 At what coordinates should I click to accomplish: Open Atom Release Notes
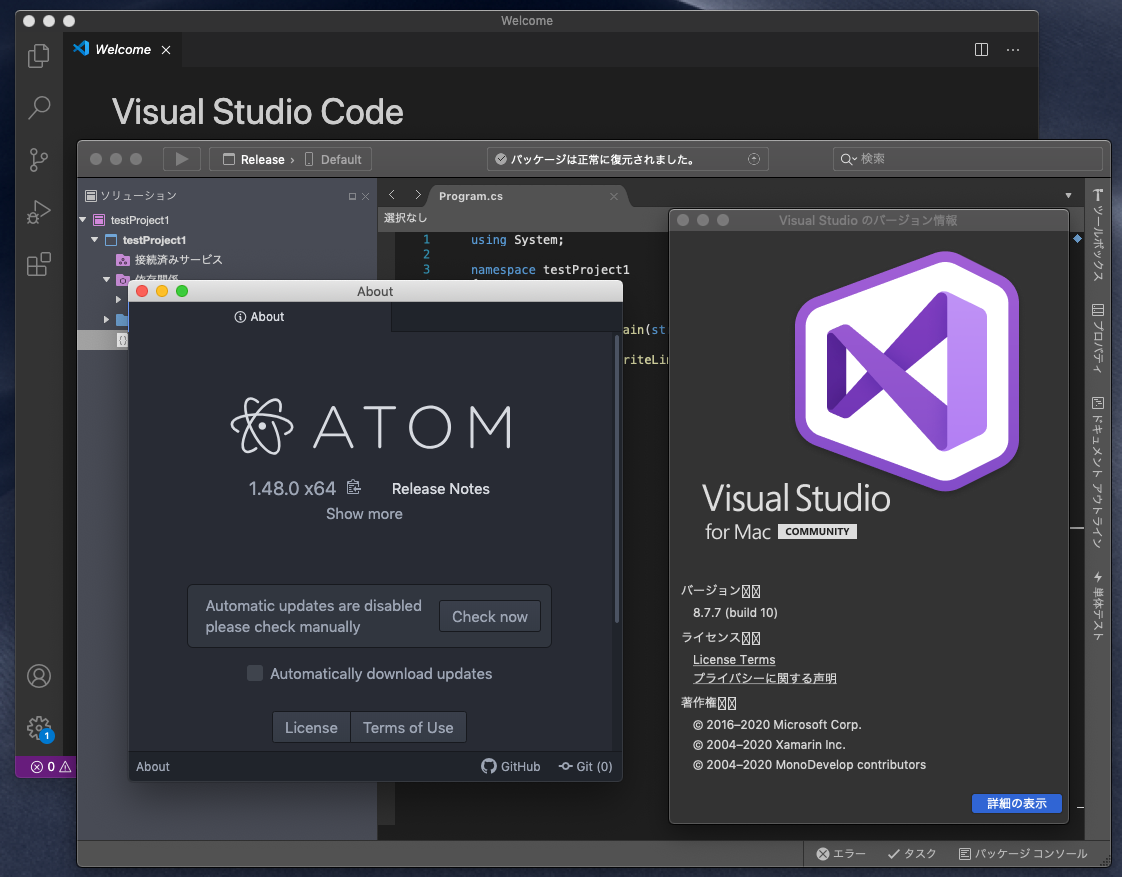tap(441, 489)
